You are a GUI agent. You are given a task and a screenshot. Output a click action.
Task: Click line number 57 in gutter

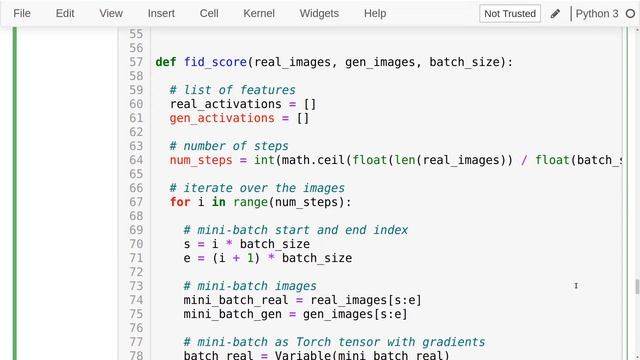136,62
